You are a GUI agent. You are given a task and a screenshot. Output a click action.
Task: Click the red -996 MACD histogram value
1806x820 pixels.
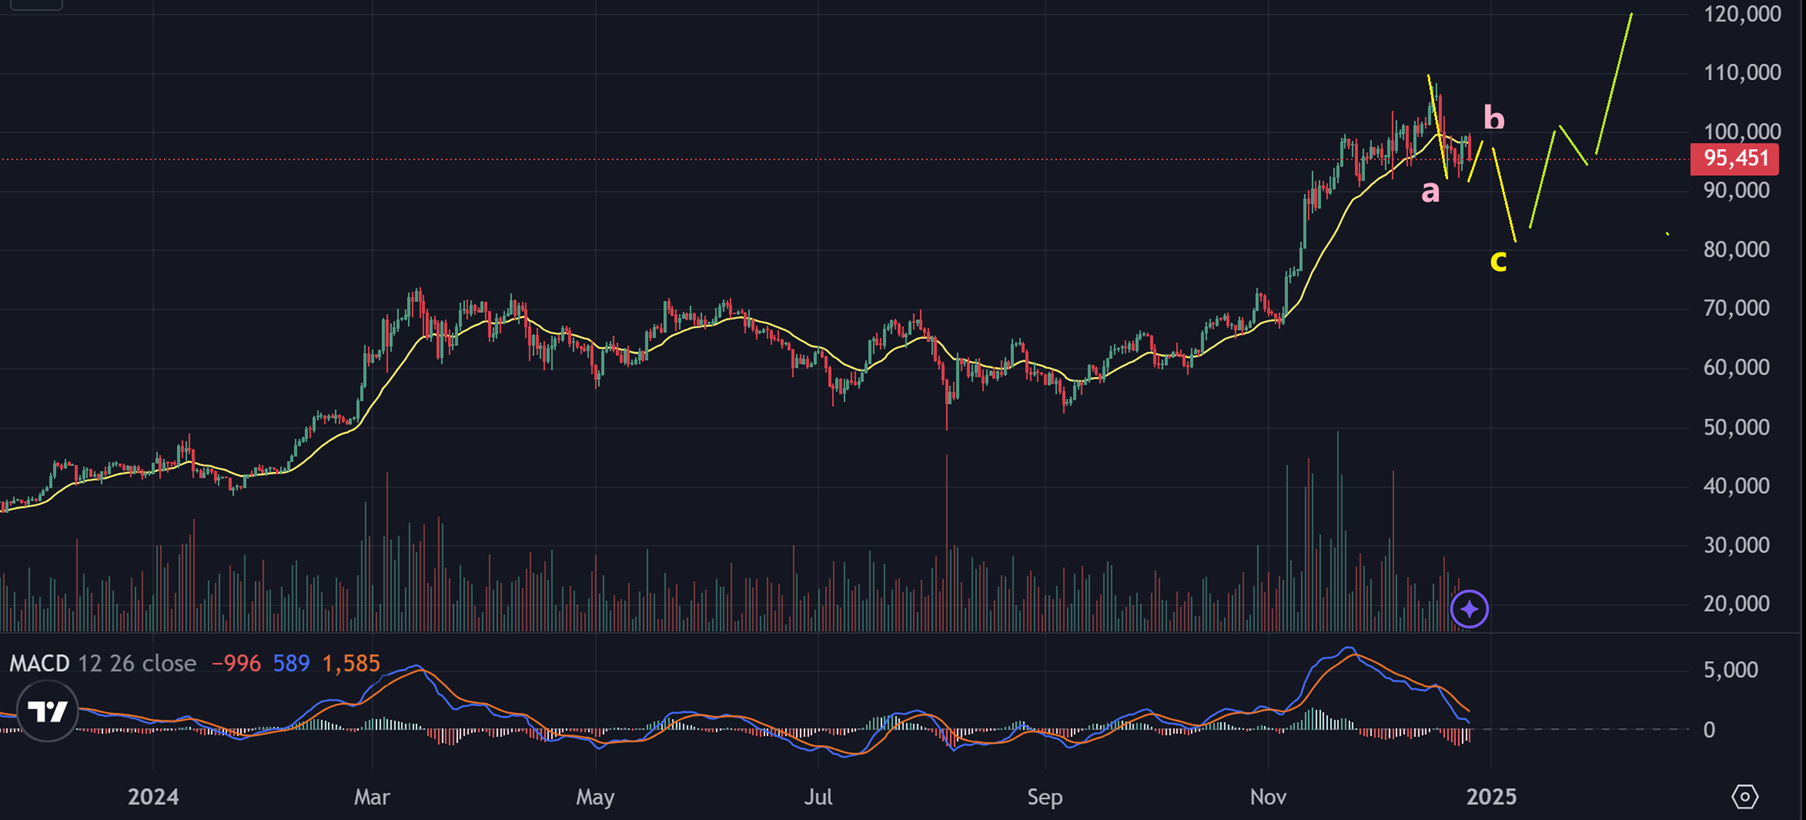tap(236, 664)
